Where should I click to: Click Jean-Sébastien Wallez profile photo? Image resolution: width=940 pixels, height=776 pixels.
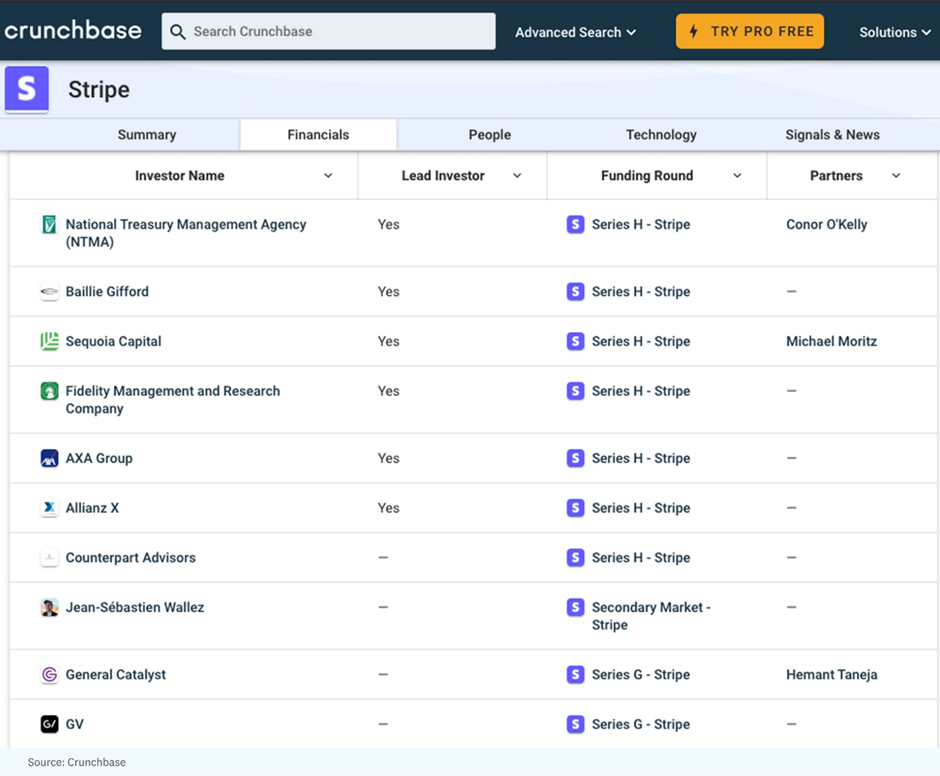(49, 607)
